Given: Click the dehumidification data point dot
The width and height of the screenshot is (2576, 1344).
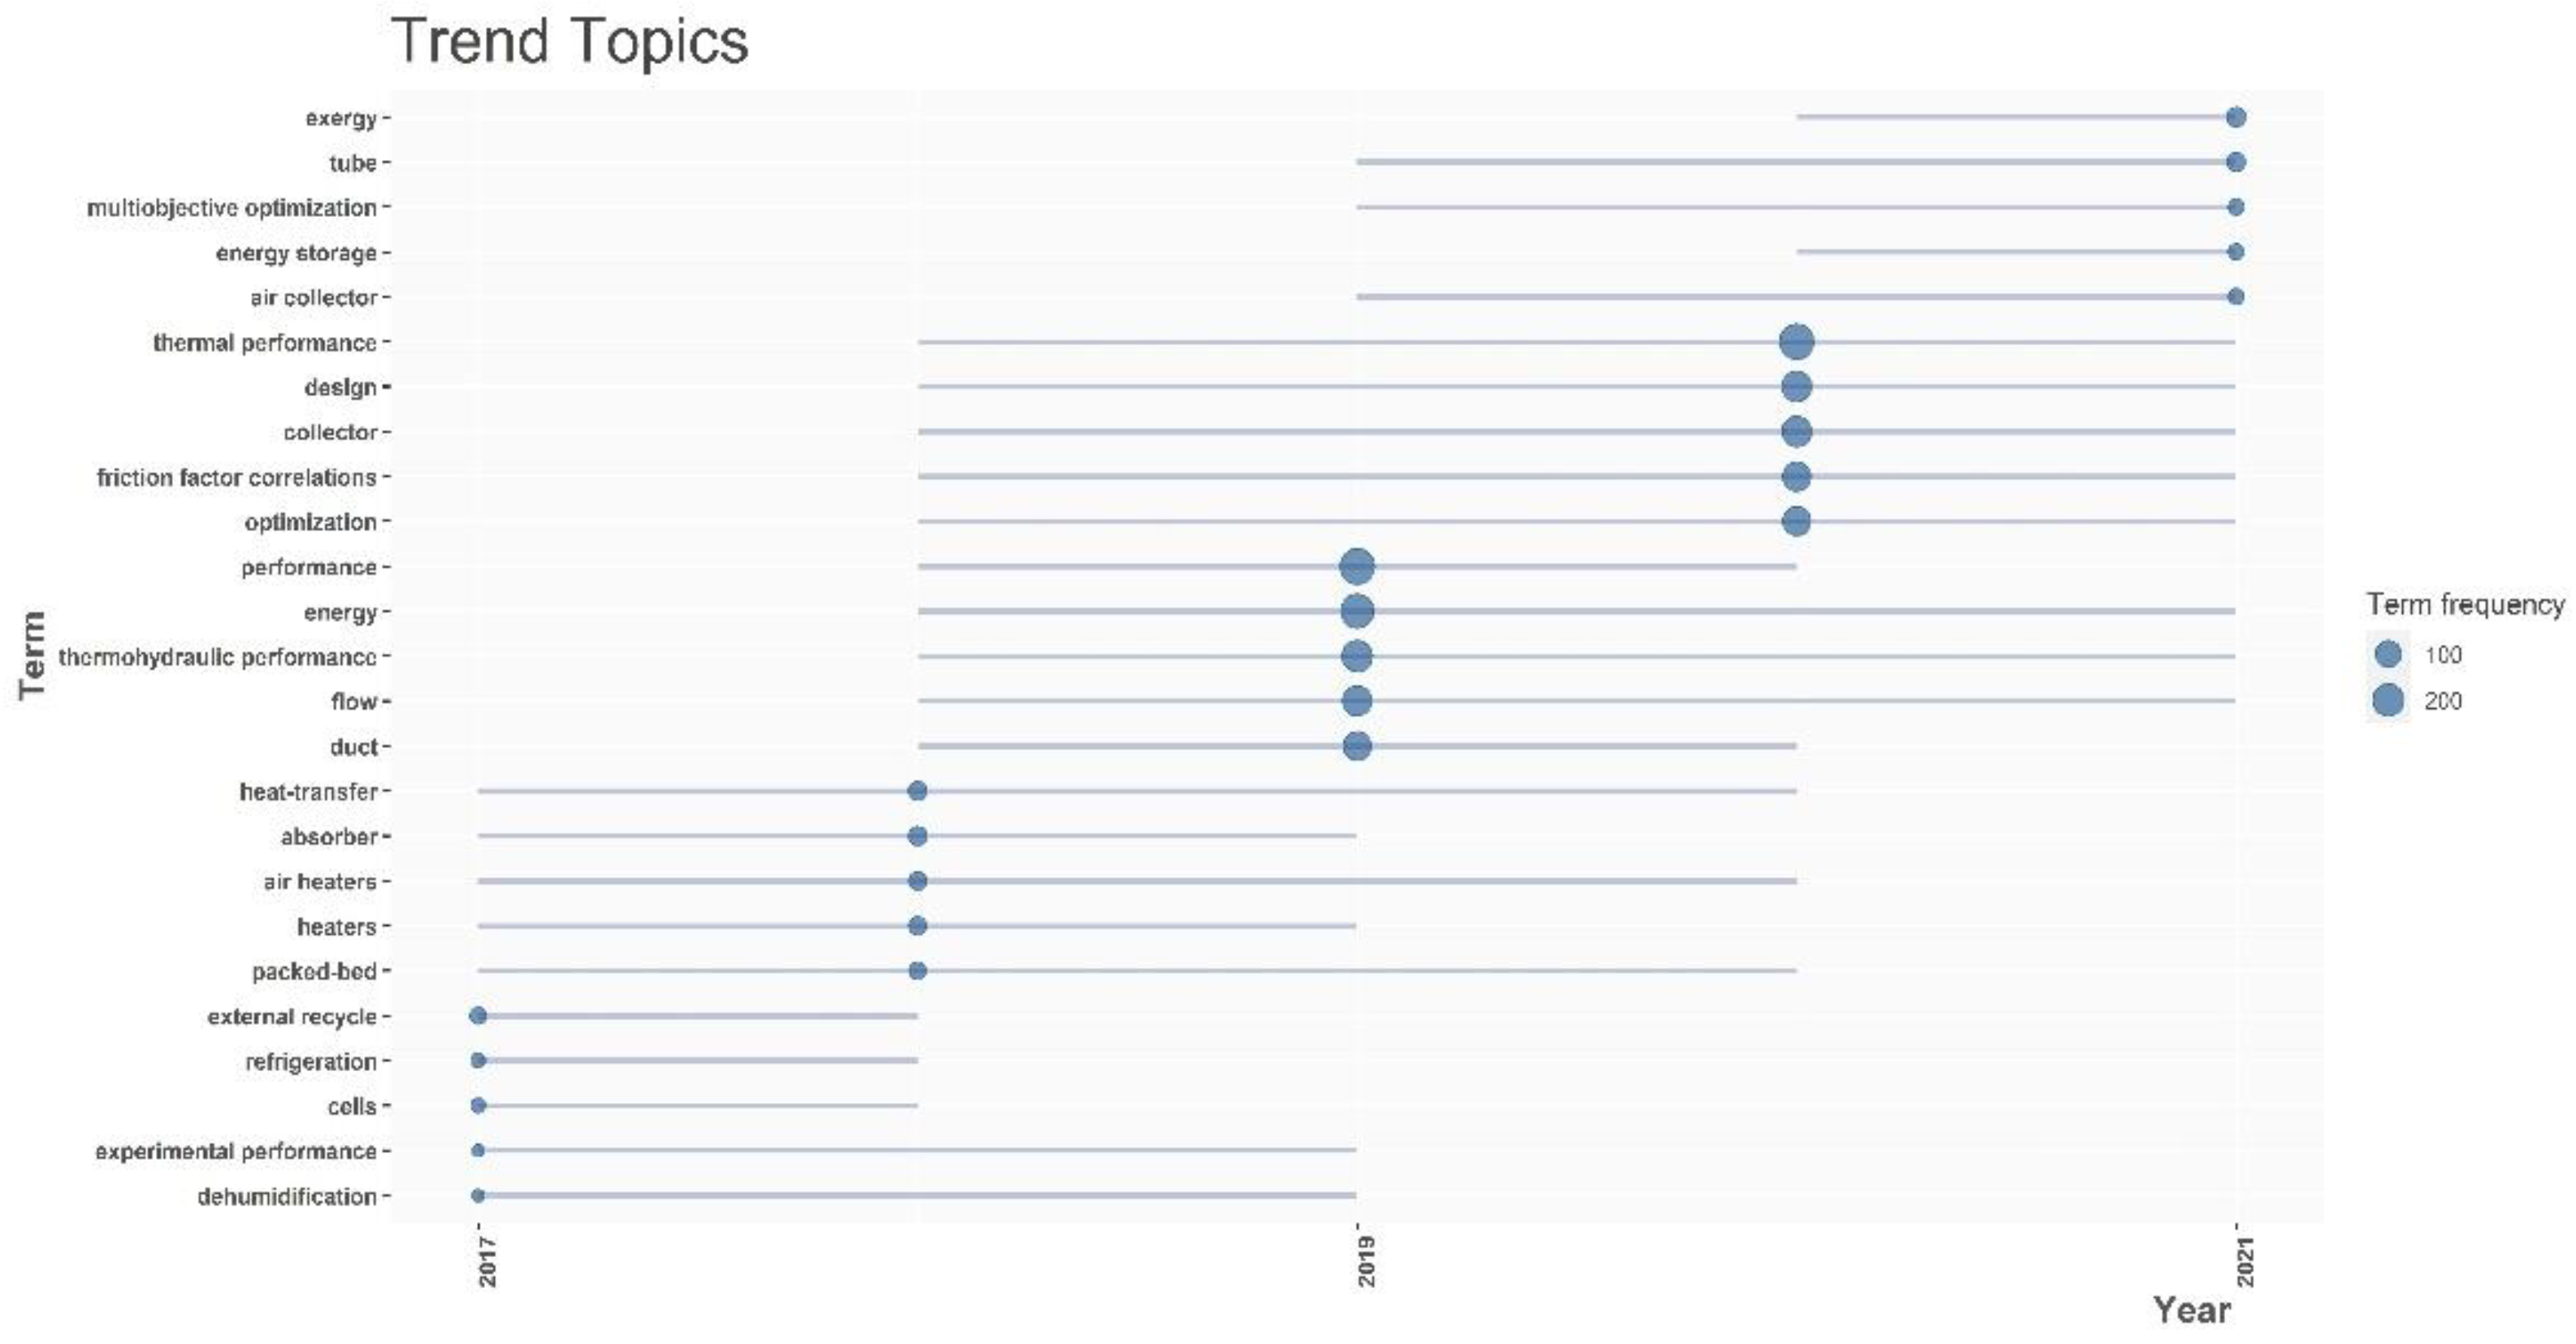Looking at the screenshot, I should [478, 1195].
